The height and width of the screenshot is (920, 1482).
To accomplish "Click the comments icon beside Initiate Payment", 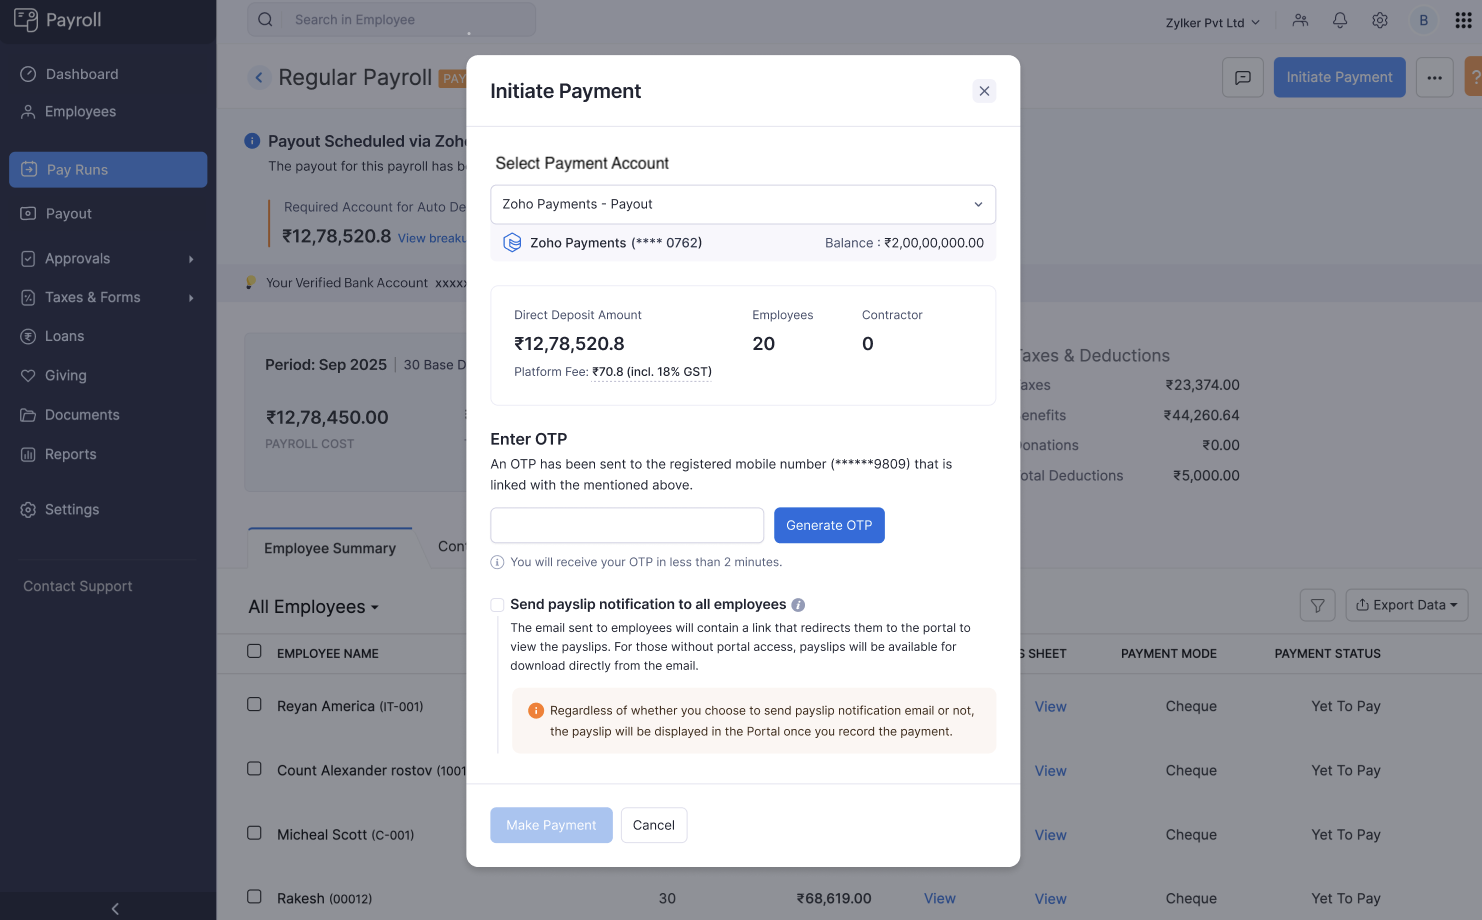I will click(1243, 77).
